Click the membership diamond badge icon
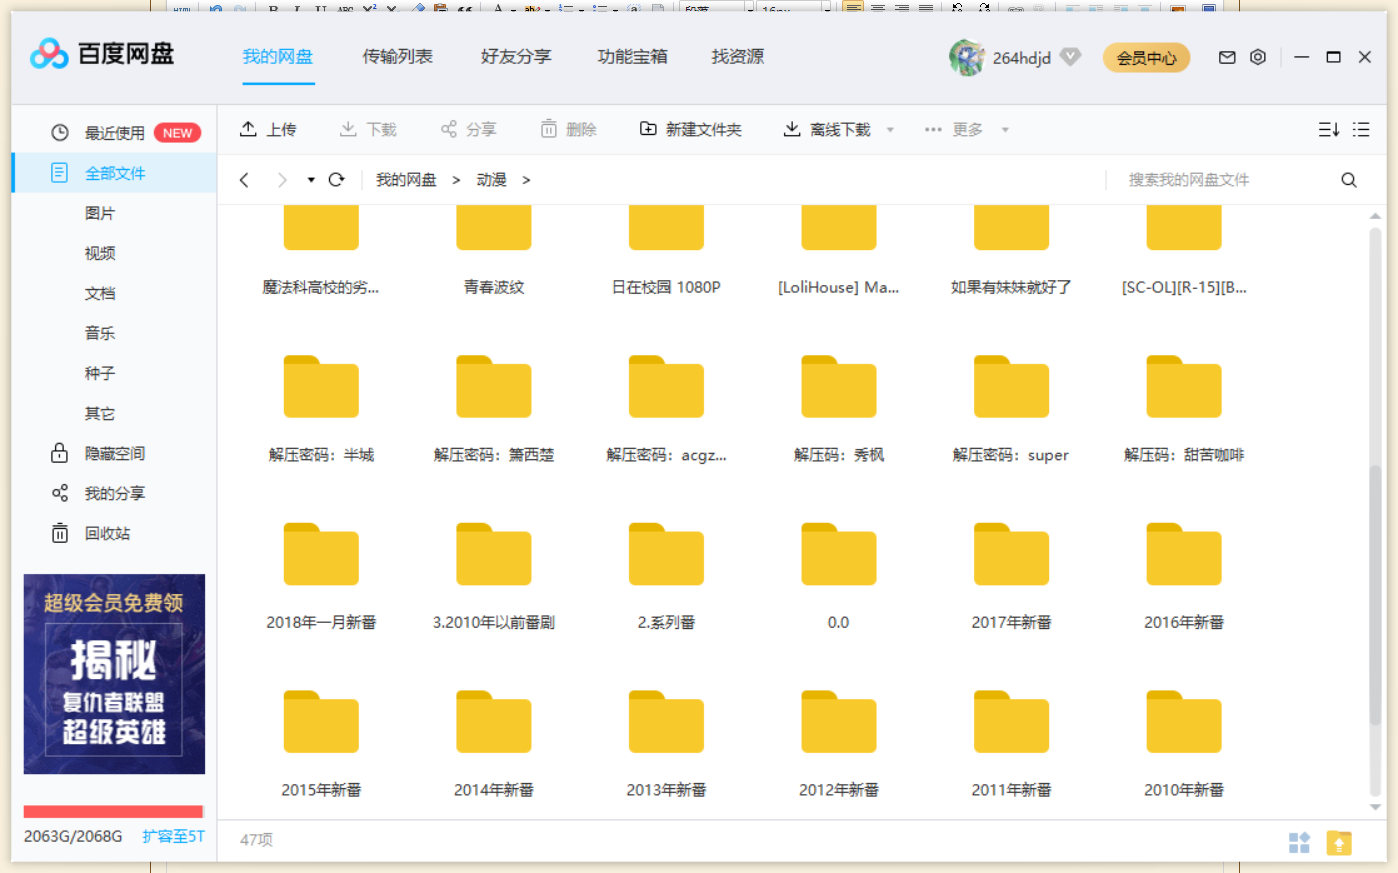 click(x=1070, y=56)
